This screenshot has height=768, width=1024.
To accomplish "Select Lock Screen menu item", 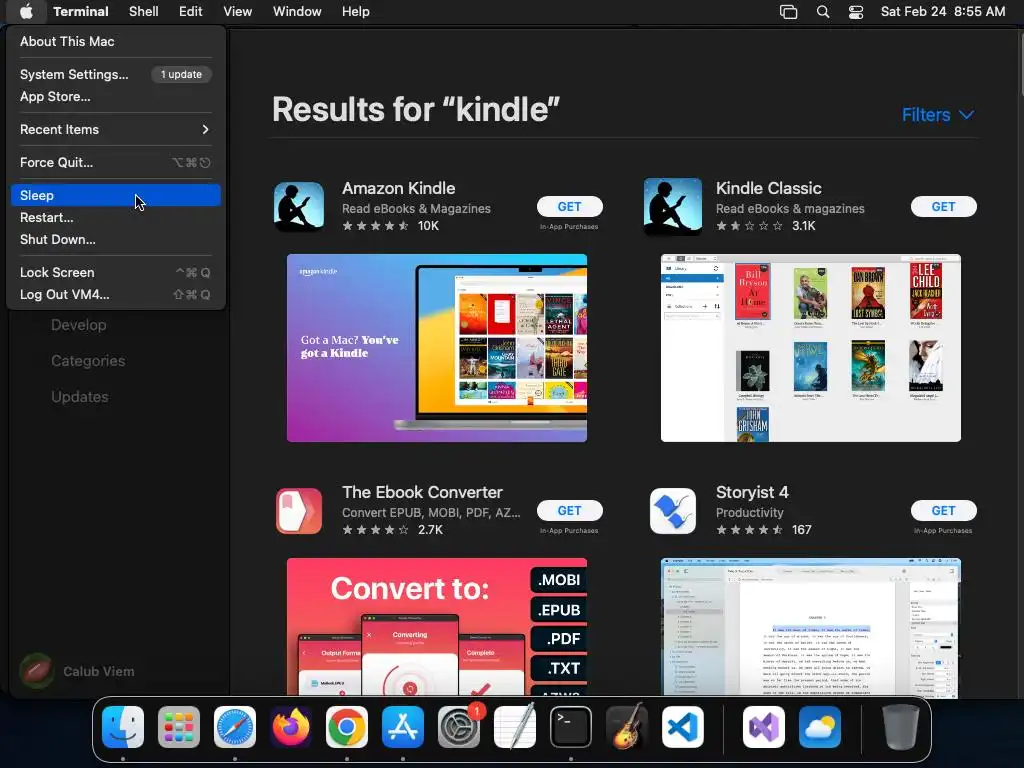I will tap(116, 272).
